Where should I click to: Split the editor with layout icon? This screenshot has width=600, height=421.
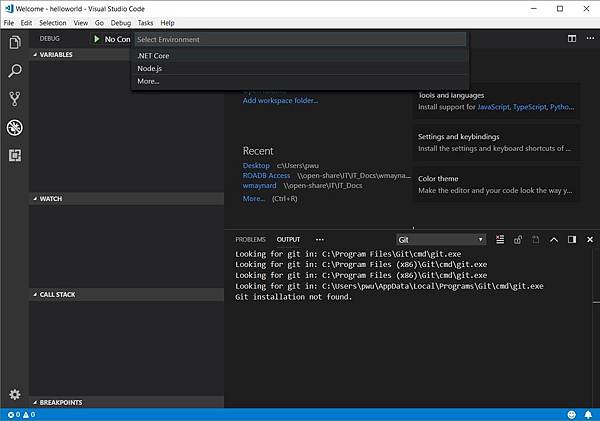[x=572, y=38]
